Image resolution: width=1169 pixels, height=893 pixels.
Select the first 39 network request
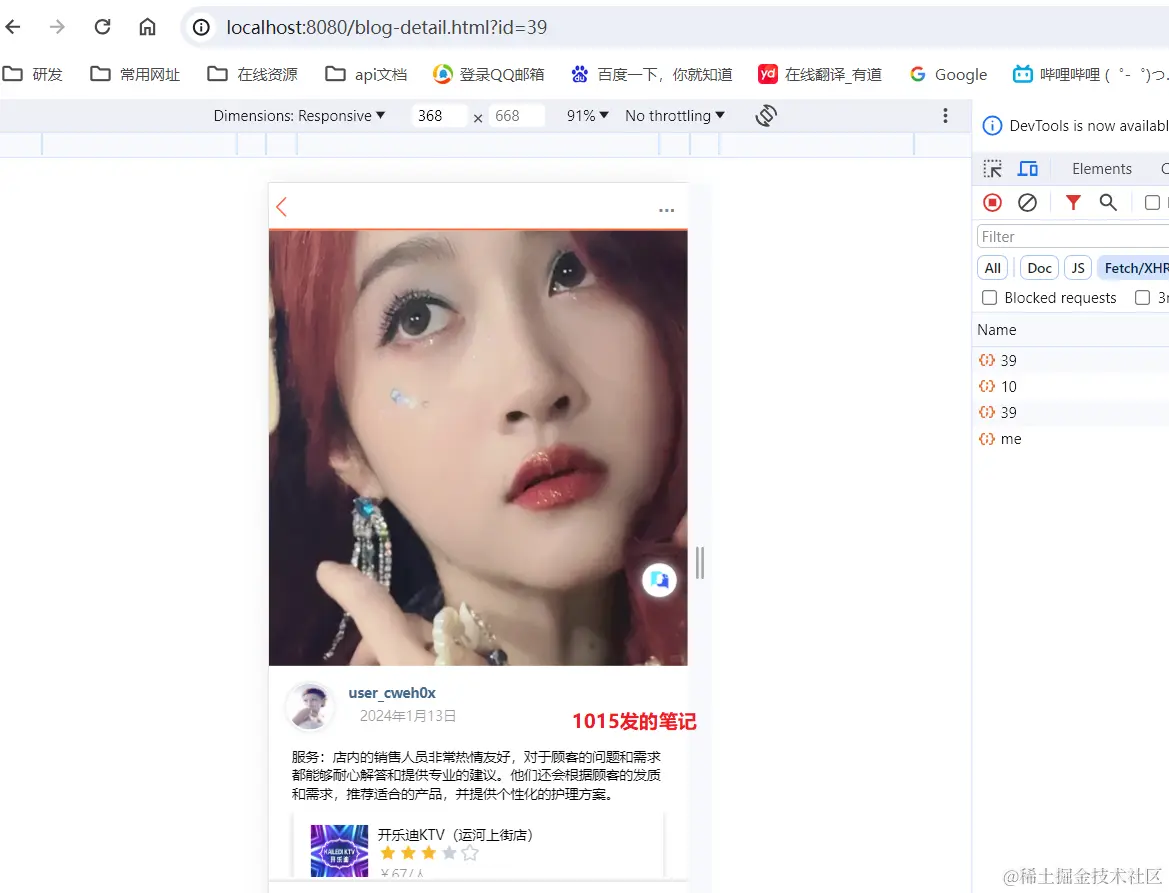1071,360
